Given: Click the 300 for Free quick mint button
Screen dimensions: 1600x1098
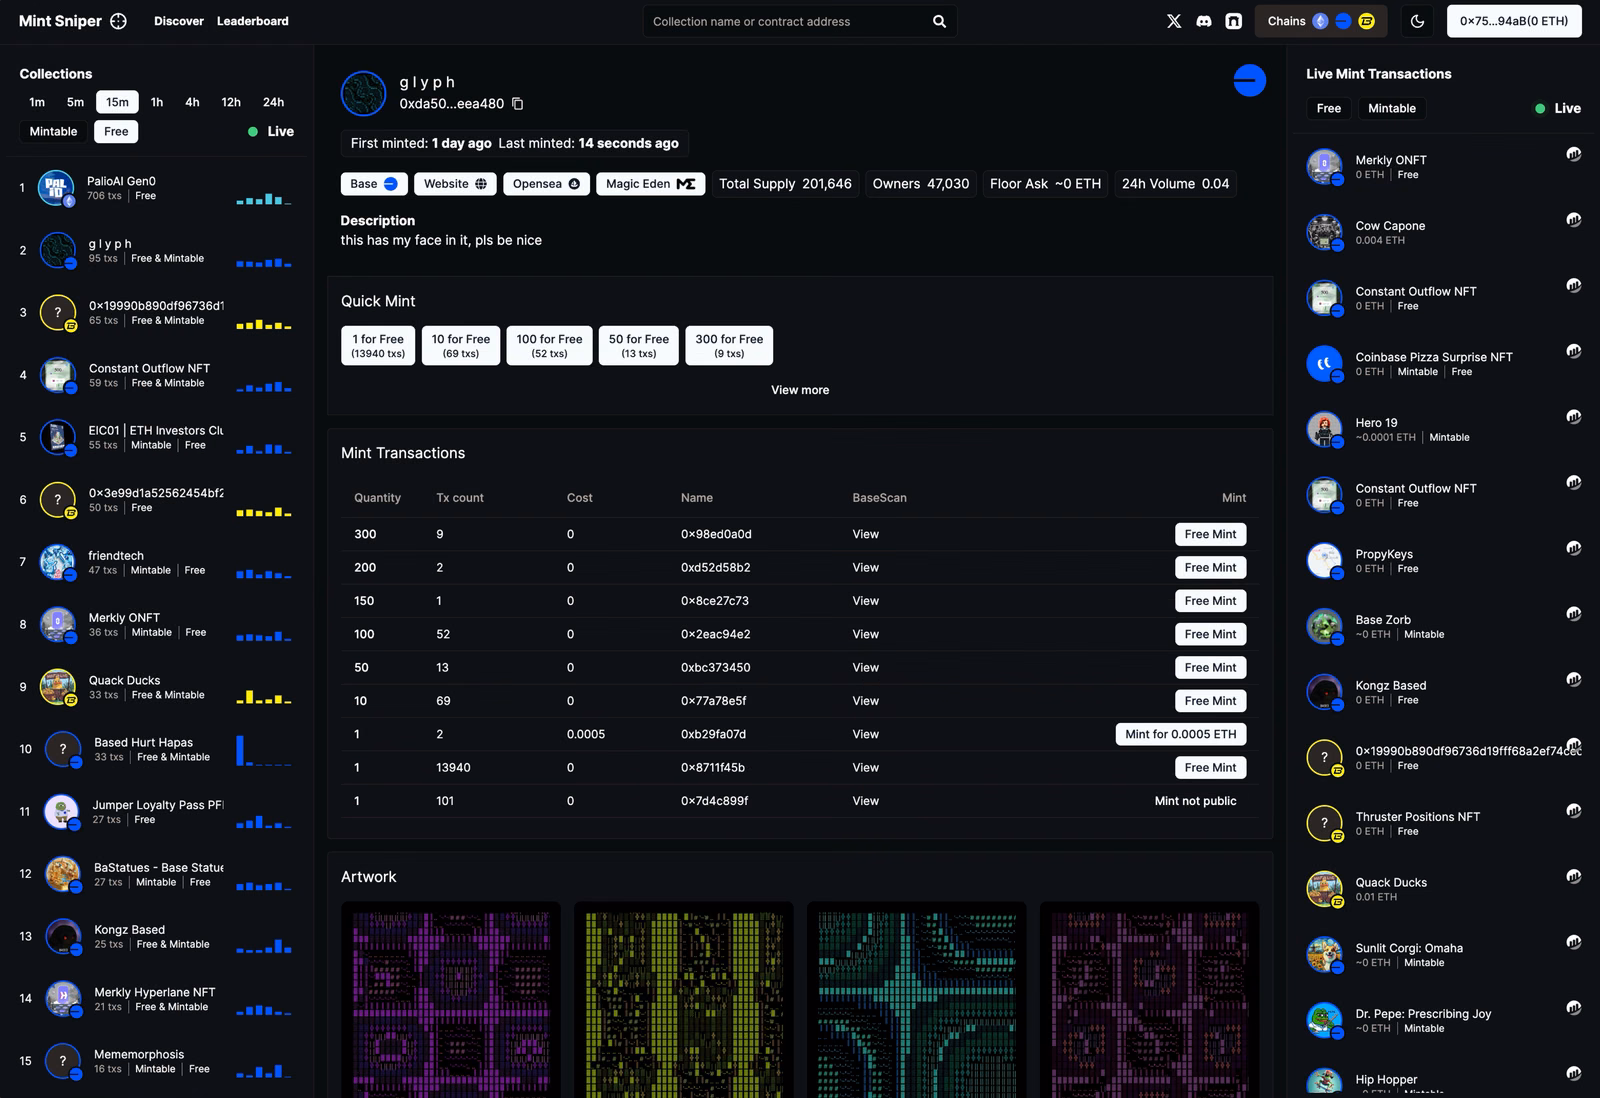Looking at the screenshot, I should (729, 346).
